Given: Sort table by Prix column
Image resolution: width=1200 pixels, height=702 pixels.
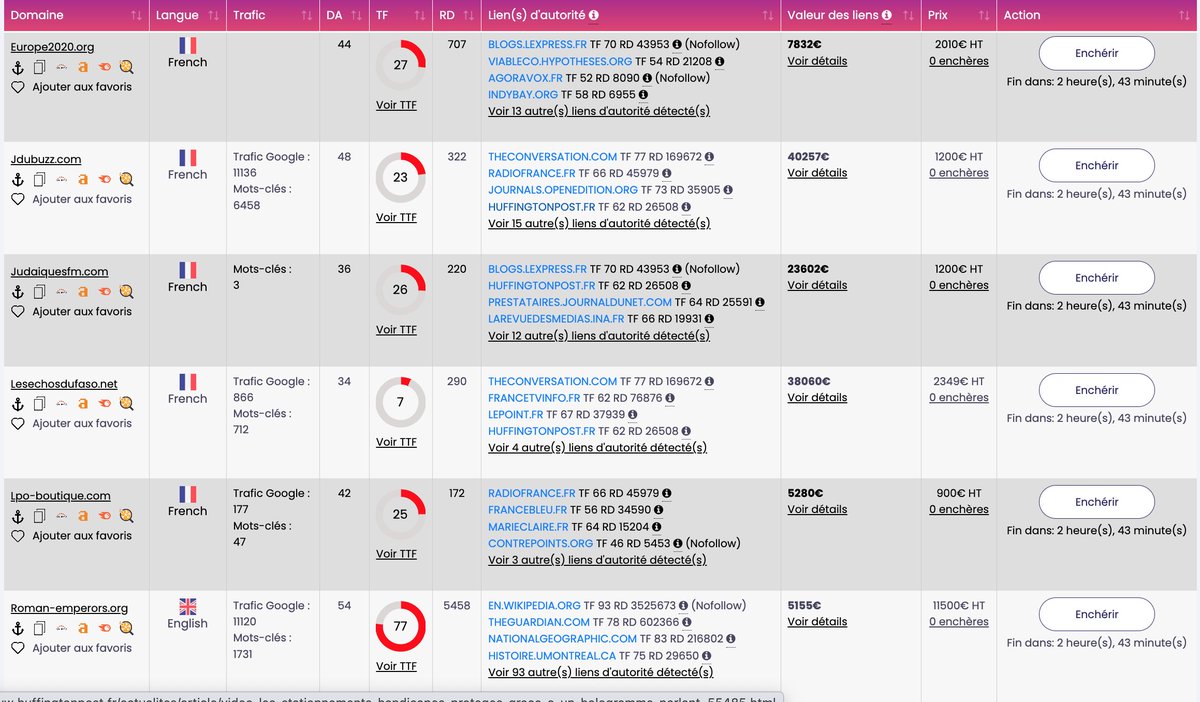Looking at the screenshot, I should click(984, 15).
